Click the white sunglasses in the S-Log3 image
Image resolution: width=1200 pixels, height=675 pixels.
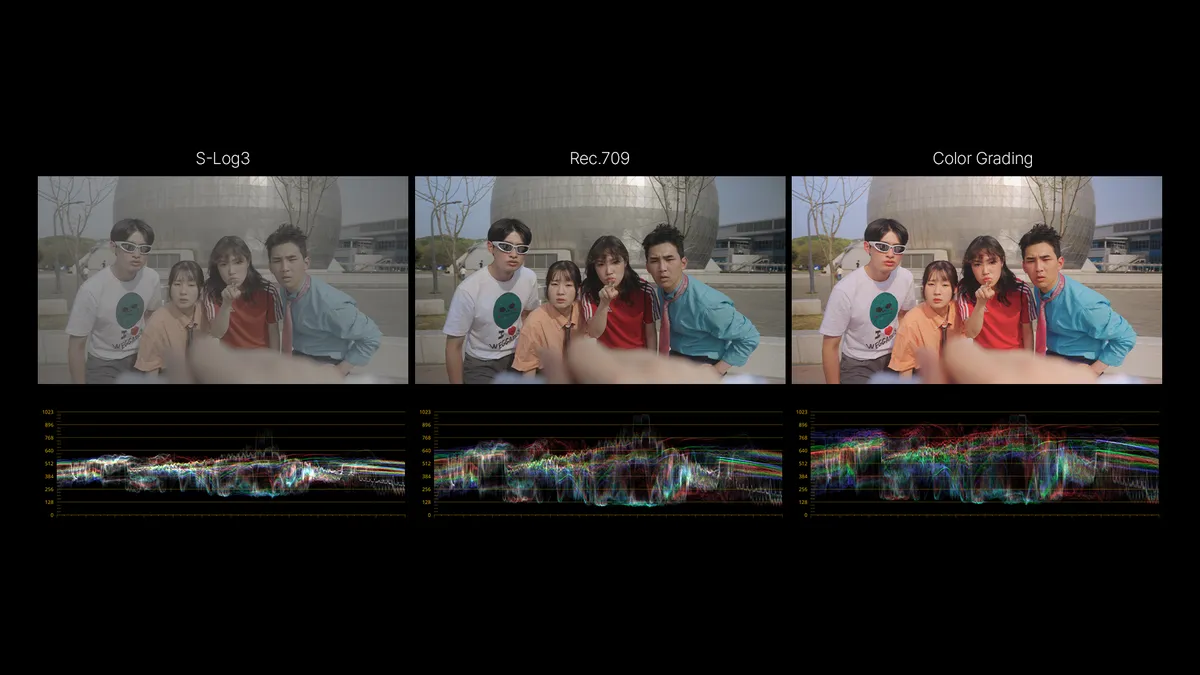coord(132,247)
